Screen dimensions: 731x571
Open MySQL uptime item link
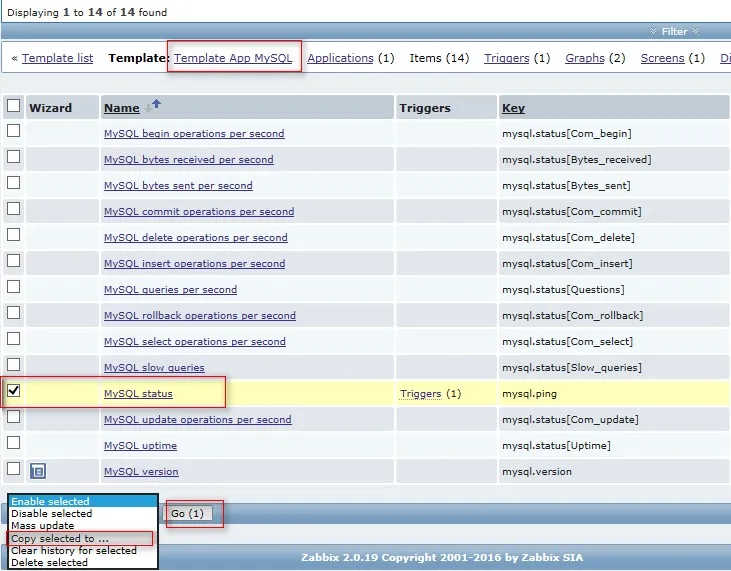click(x=140, y=446)
